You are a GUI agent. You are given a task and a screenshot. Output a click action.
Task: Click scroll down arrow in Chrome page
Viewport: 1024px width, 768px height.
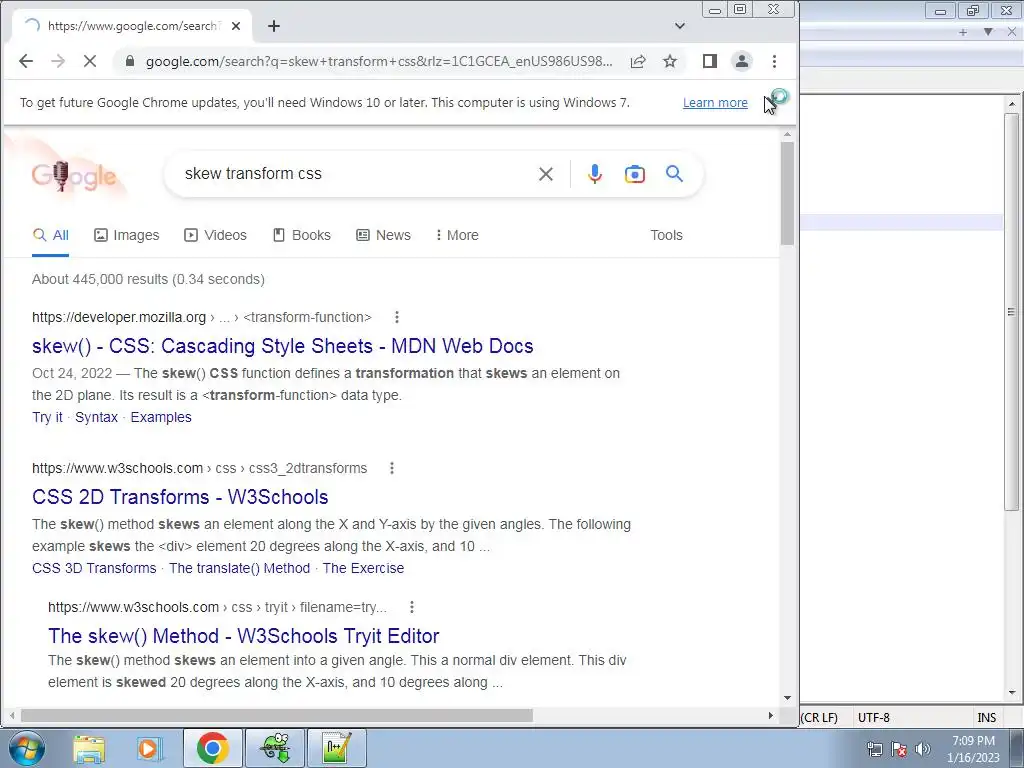[788, 698]
